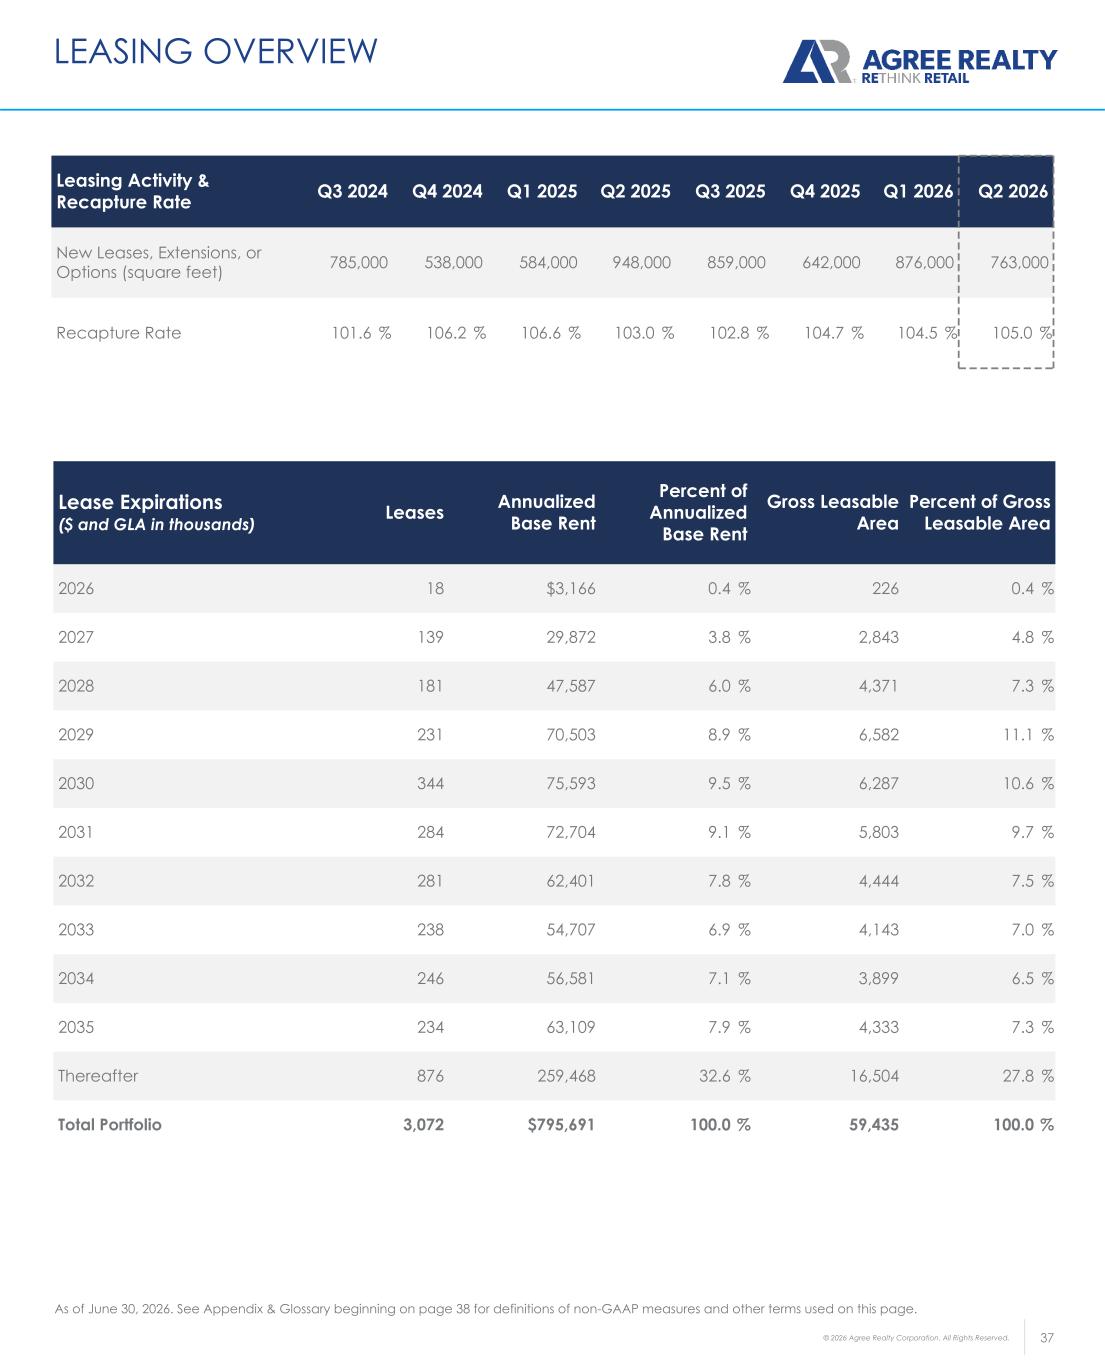
Task: Click the As of June 30, 2026 footnote
Action: click(x=485, y=1308)
